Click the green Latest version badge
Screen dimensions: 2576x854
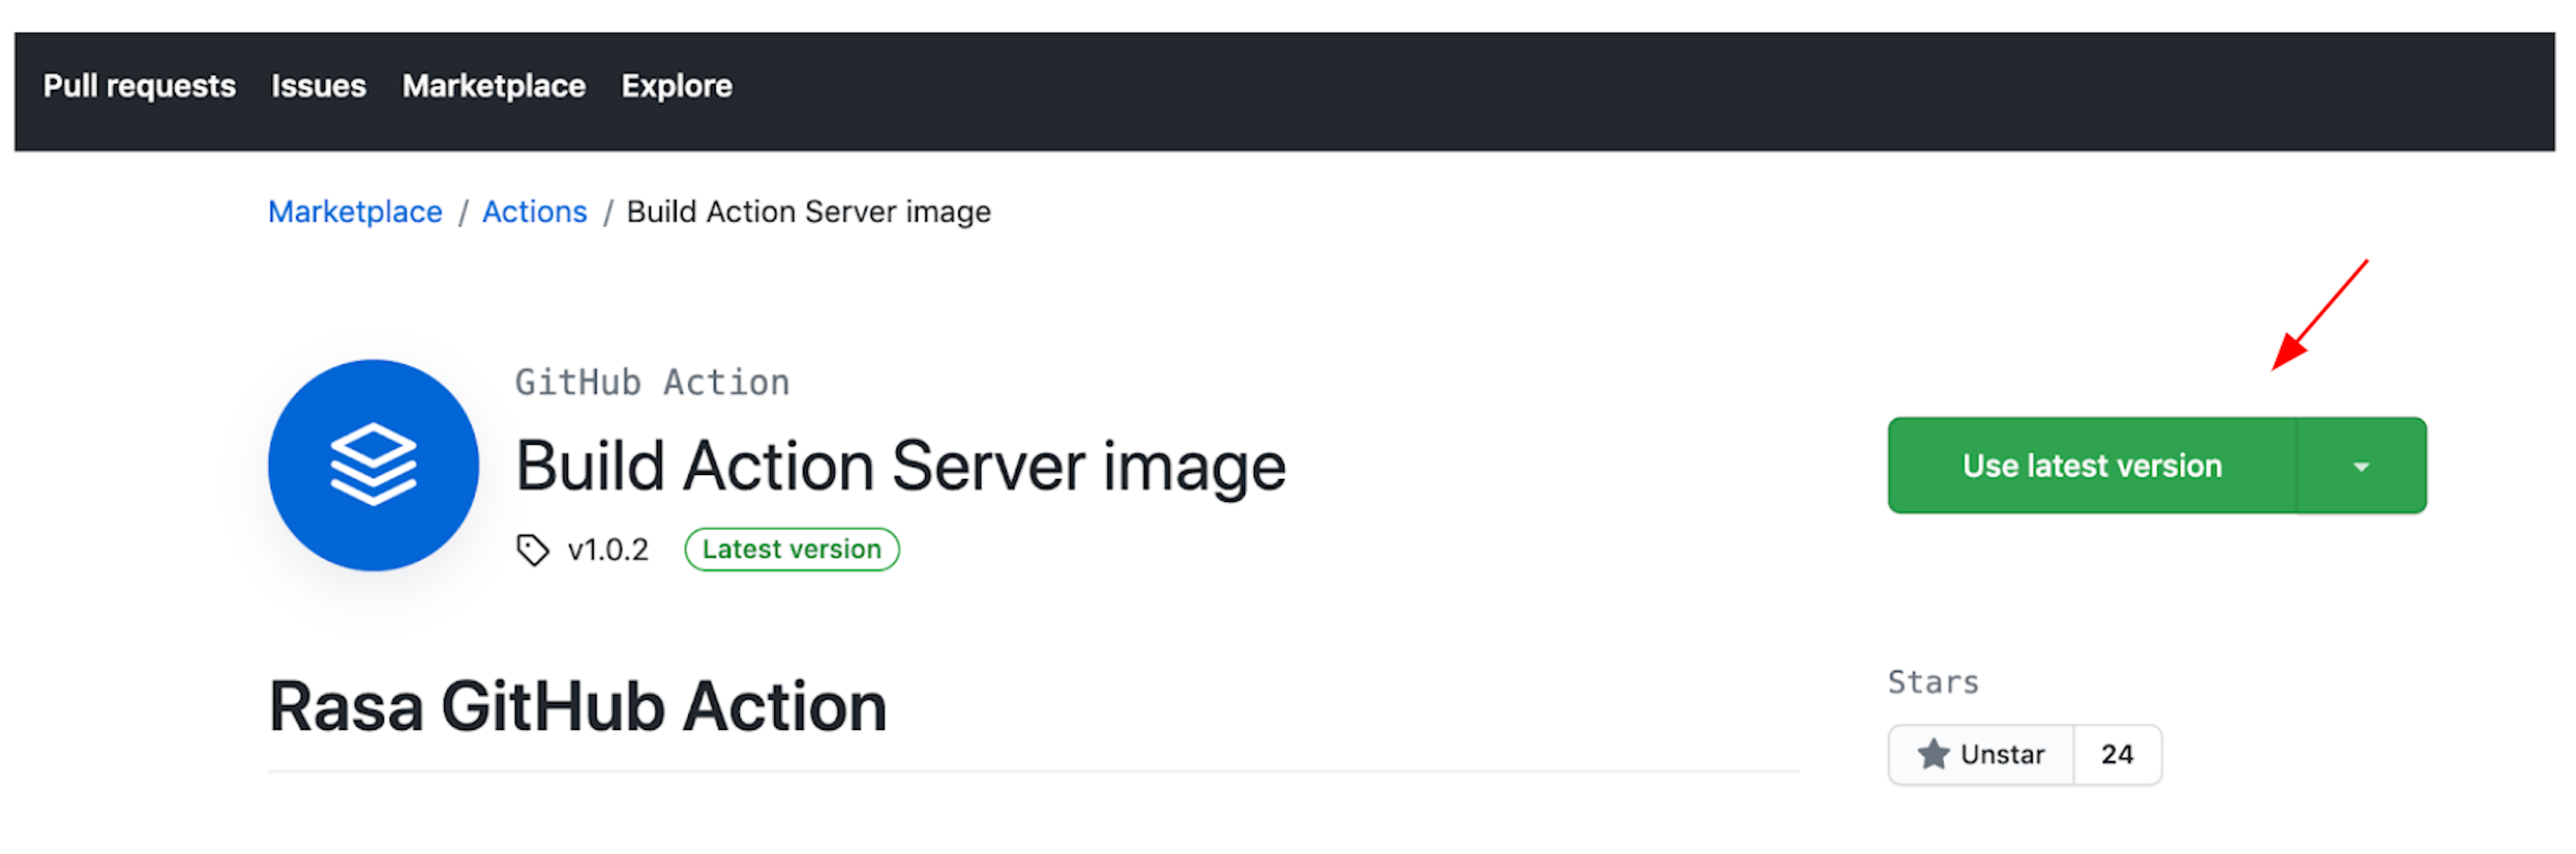click(791, 549)
